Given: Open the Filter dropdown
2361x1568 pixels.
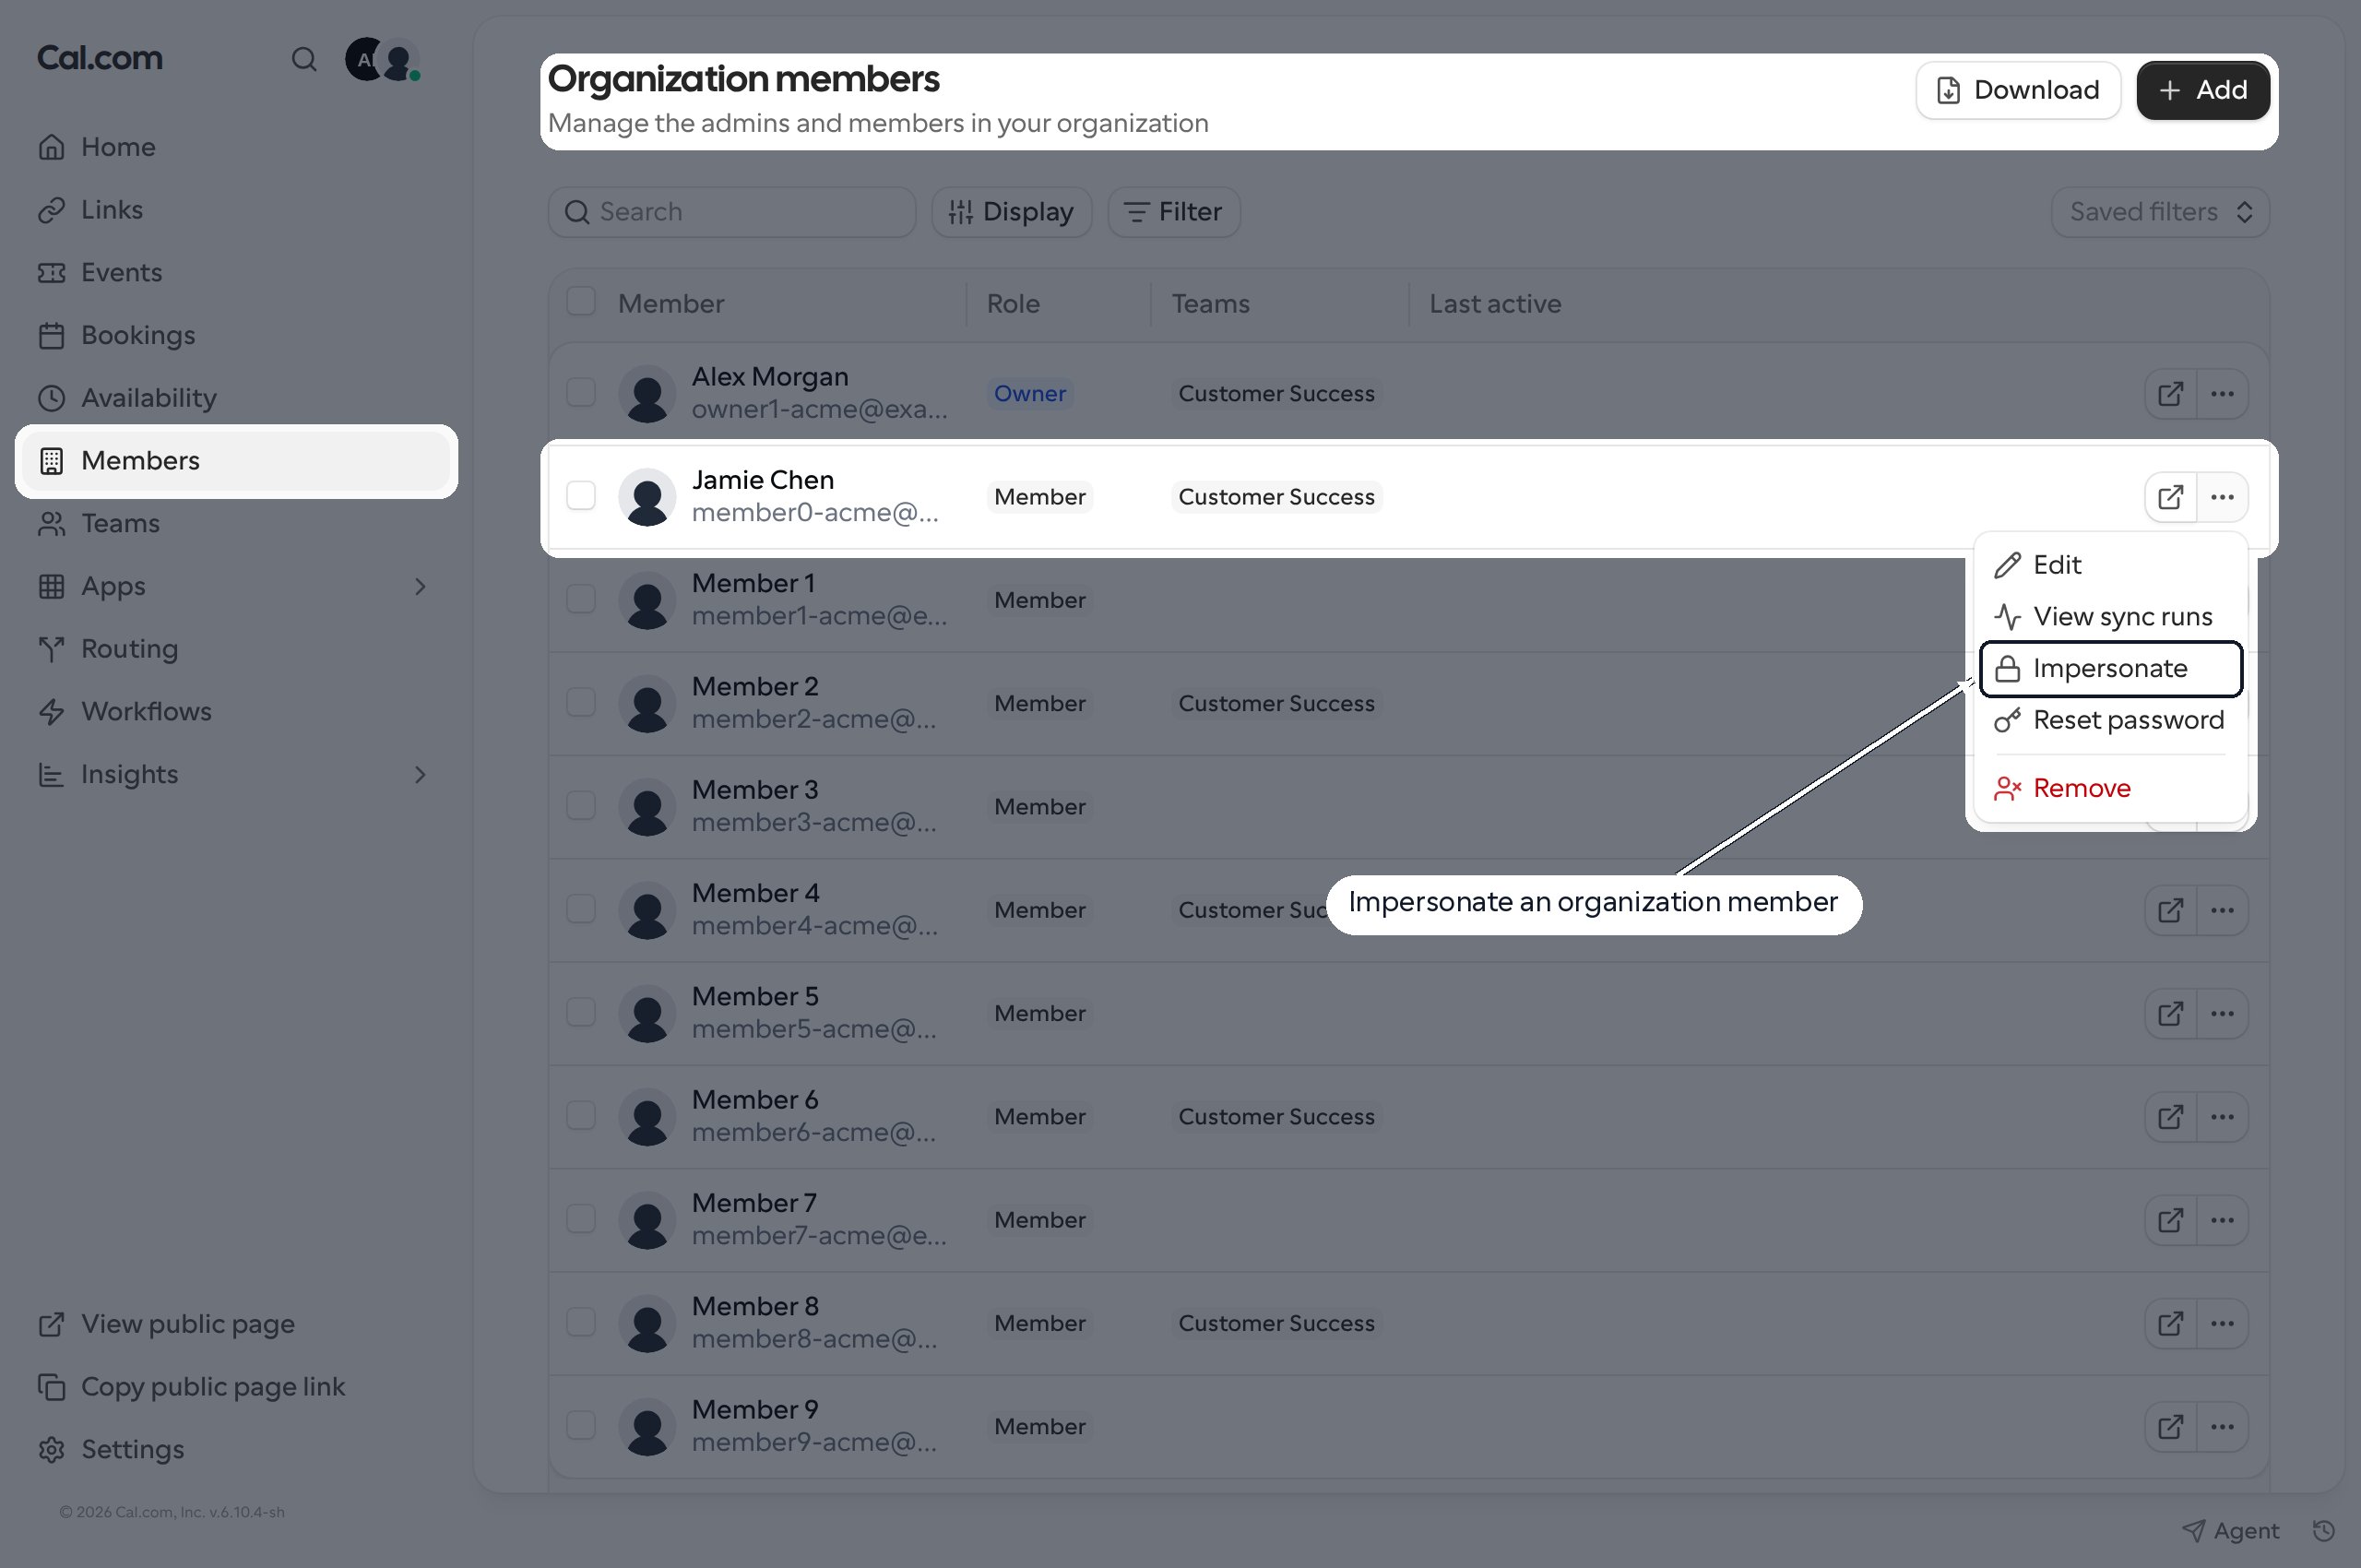Looking at the screenshot, I should [x=1174, y=212].
